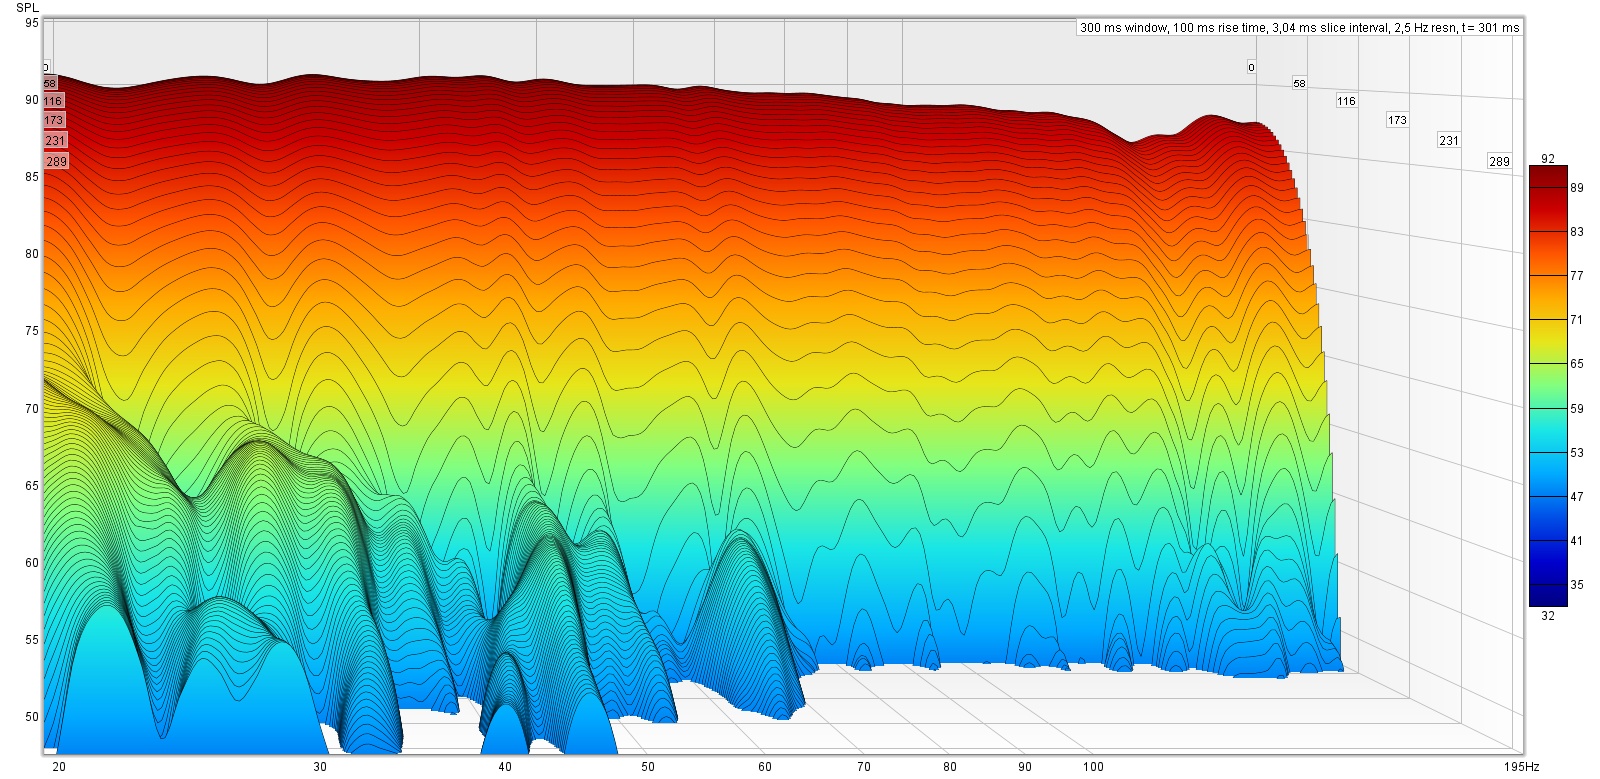
Task: Click the red-highlighted 116 time label at left
Action: (x=53, y=101)
